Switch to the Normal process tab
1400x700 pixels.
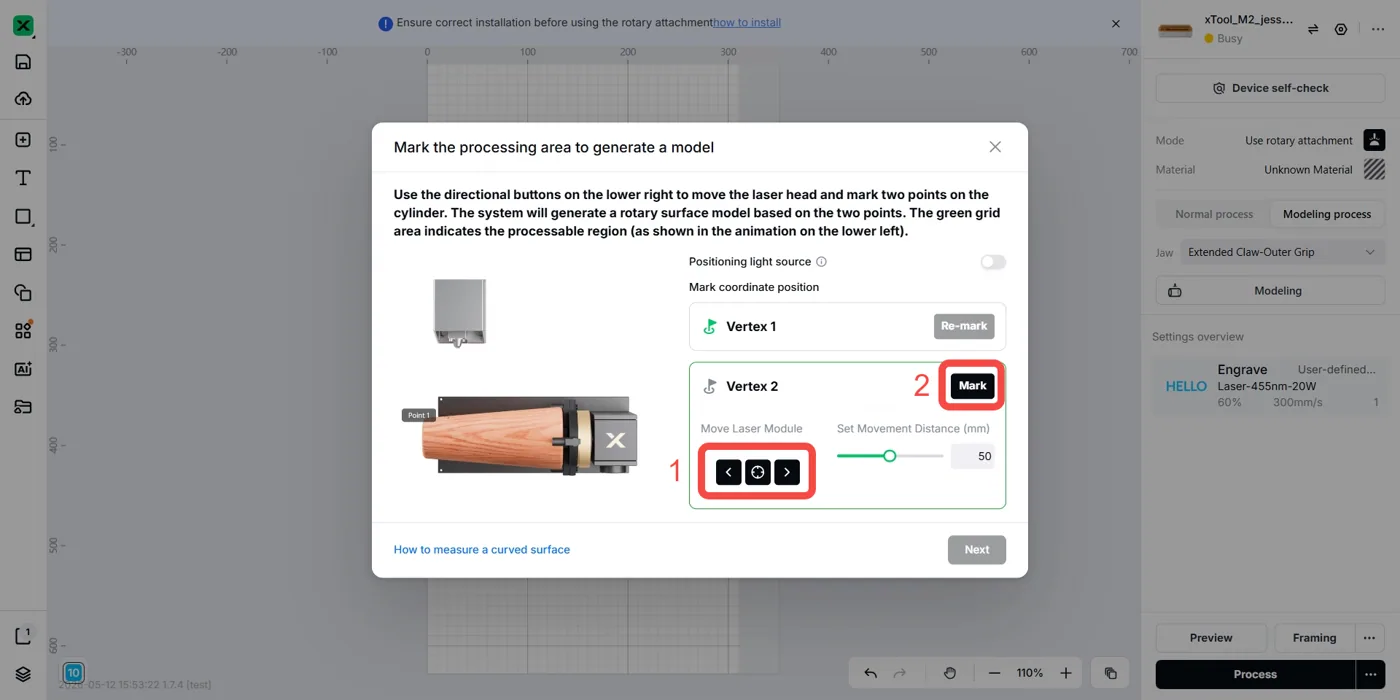coord(1214,214)
